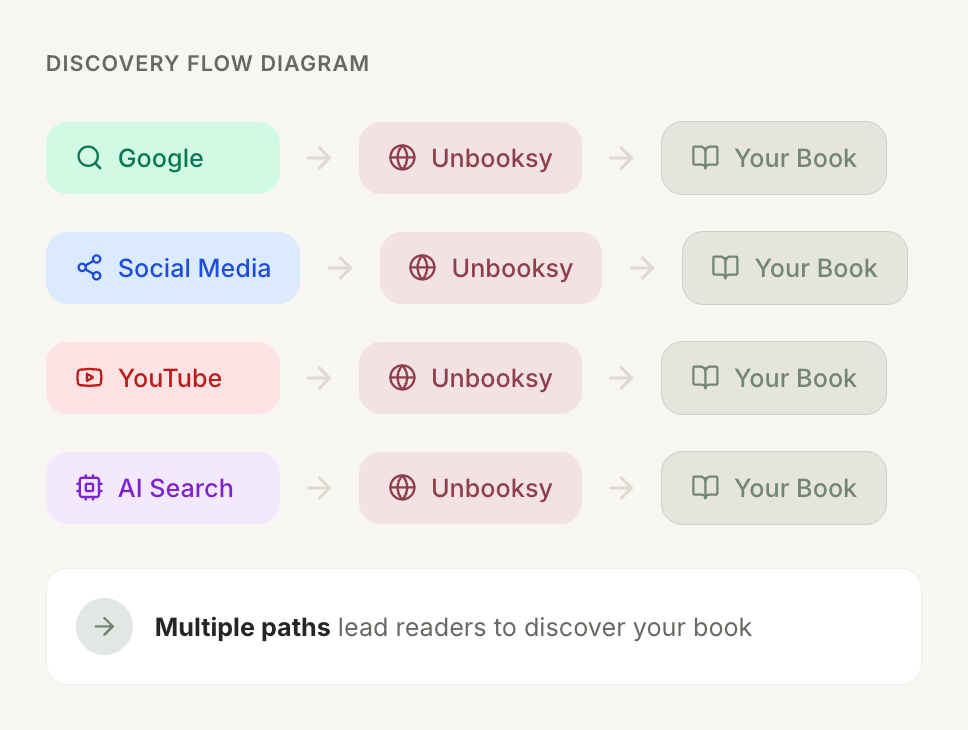Select the red YouTube source pill
The width and height of the screenshot is (968, 730).
163,377
